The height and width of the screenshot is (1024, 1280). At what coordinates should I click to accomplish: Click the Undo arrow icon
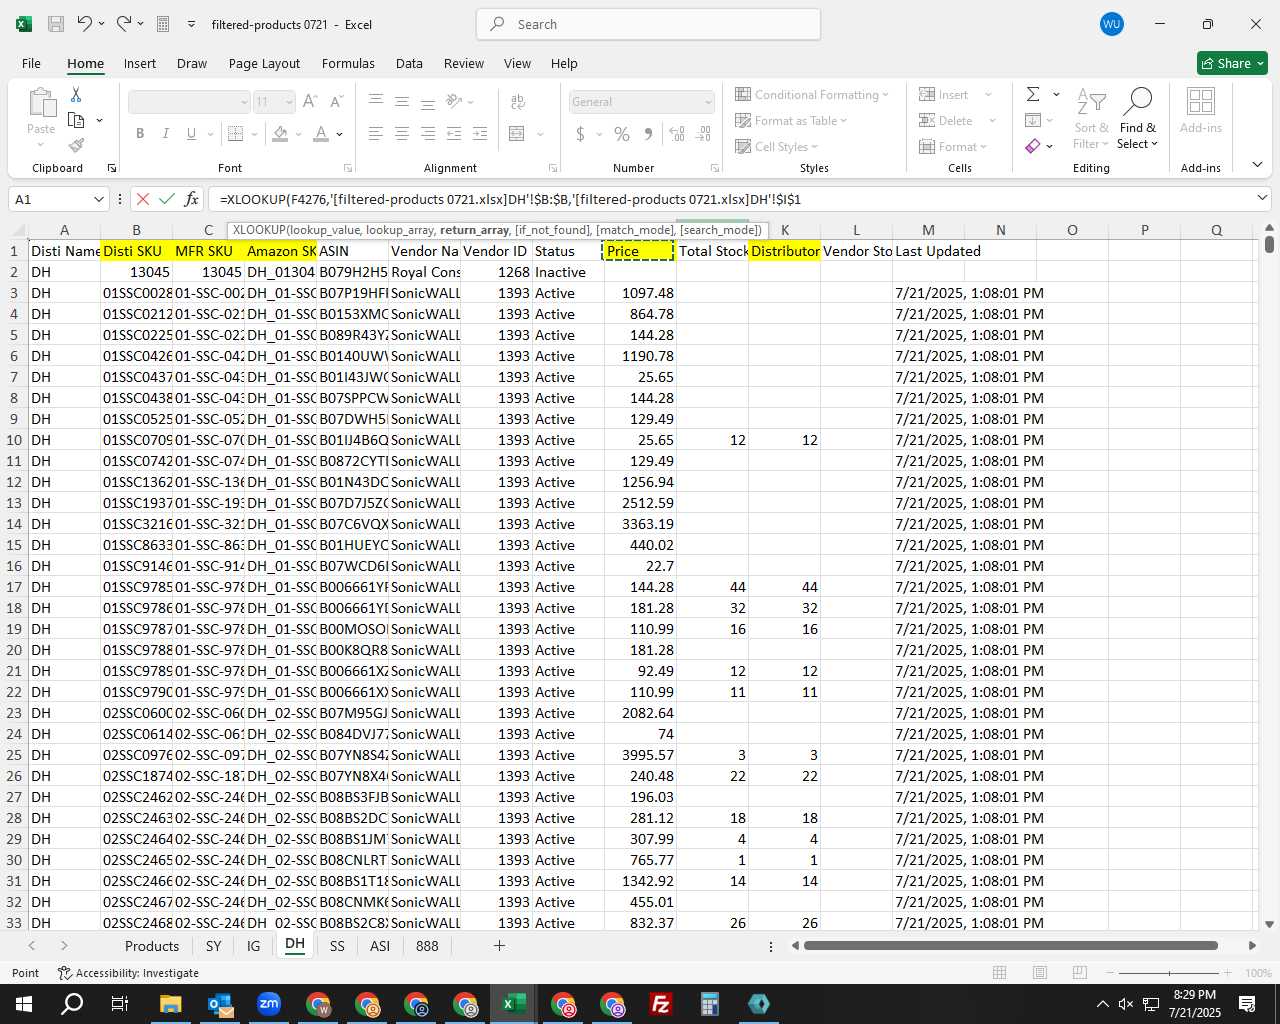[85, 24]
